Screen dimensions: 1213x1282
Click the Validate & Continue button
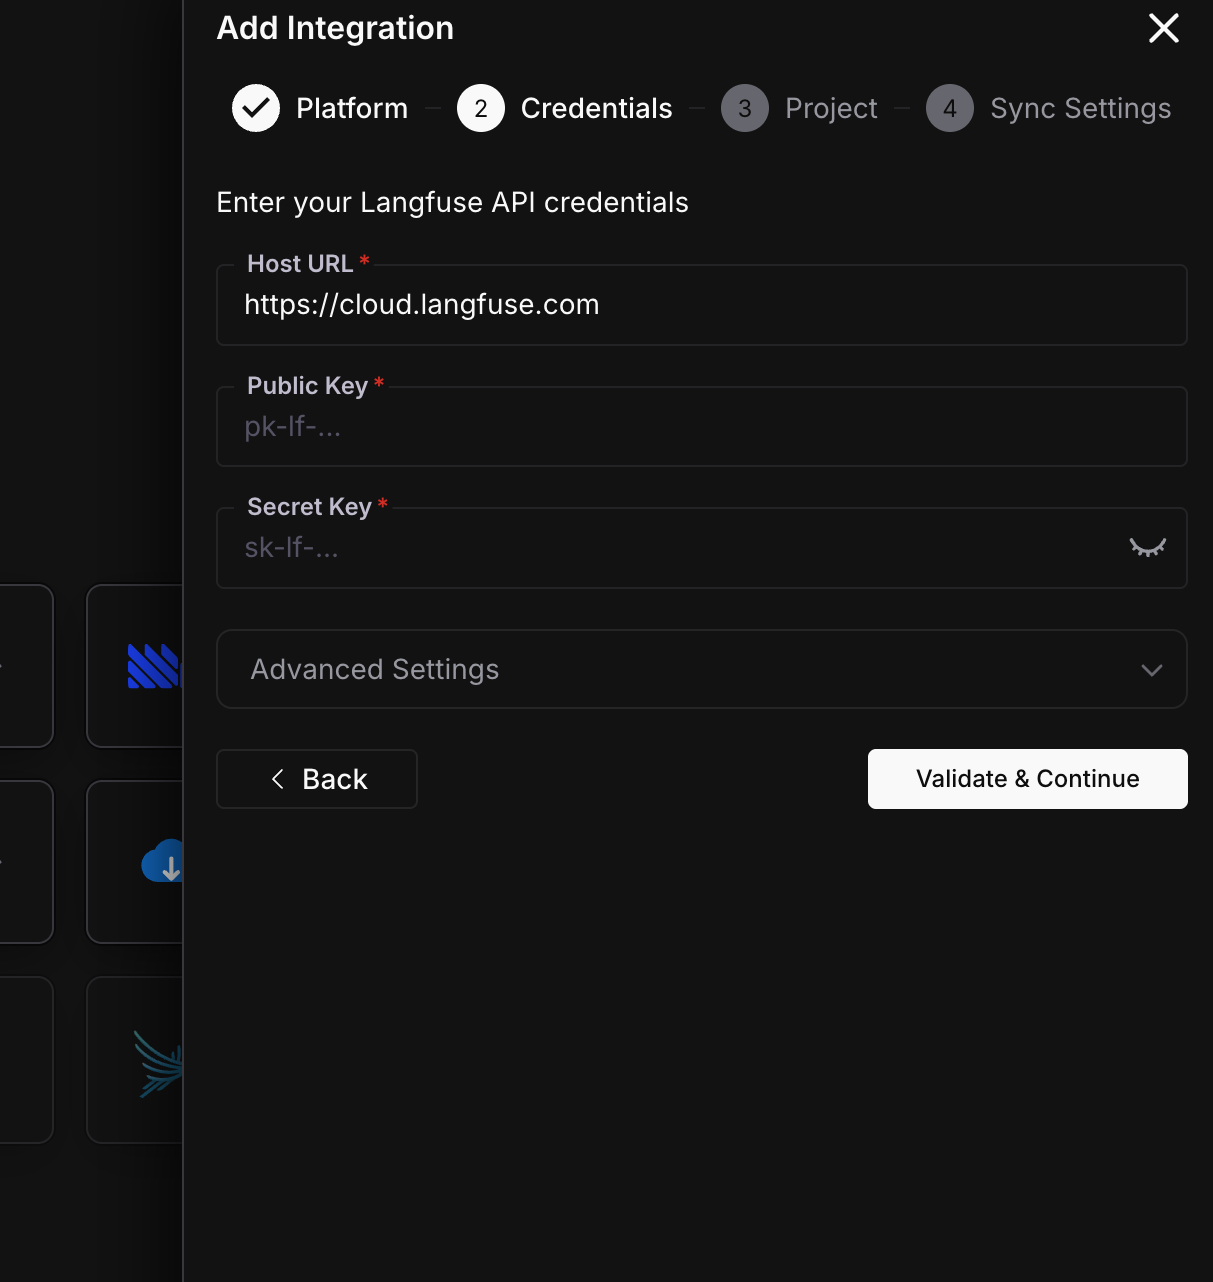(1027, 779)
